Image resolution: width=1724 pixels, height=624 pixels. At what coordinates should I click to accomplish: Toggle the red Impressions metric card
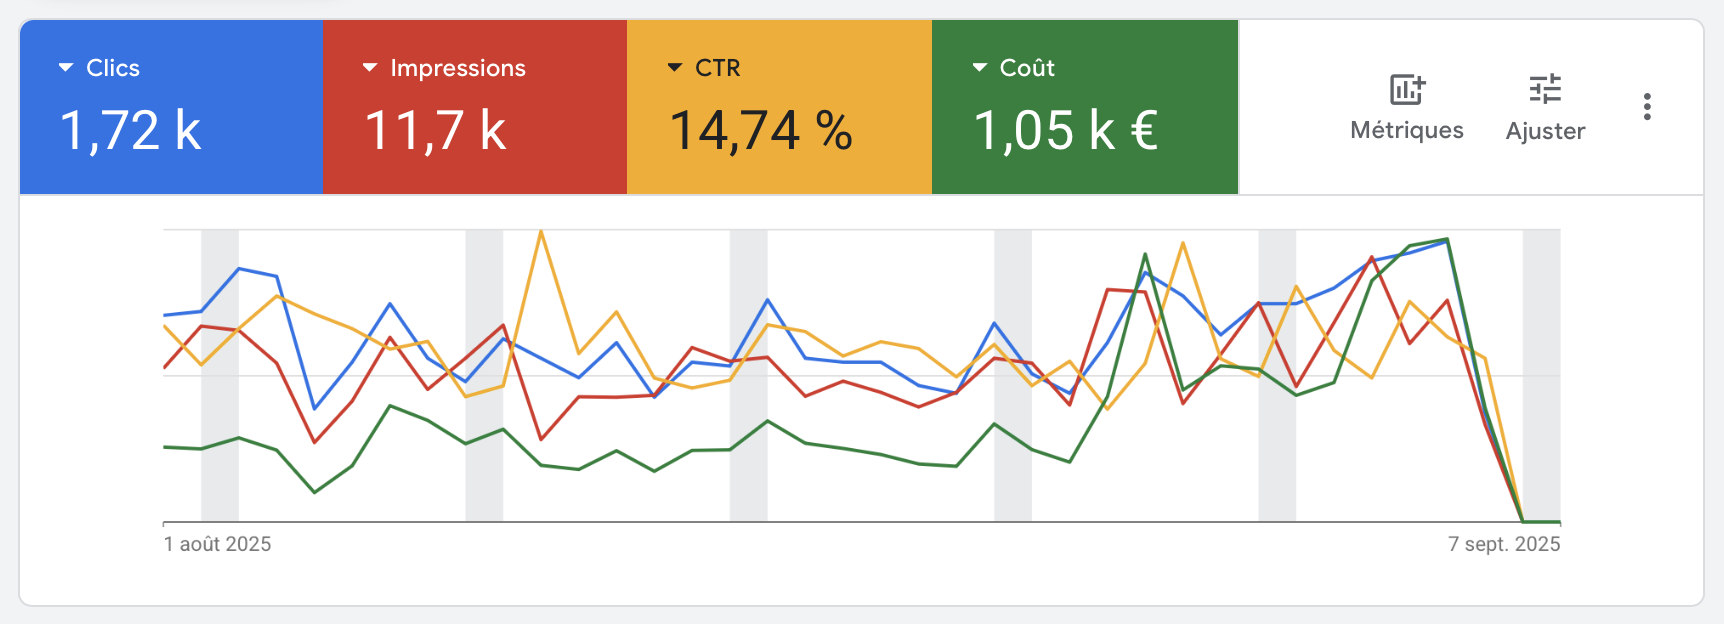coord(475,105)
